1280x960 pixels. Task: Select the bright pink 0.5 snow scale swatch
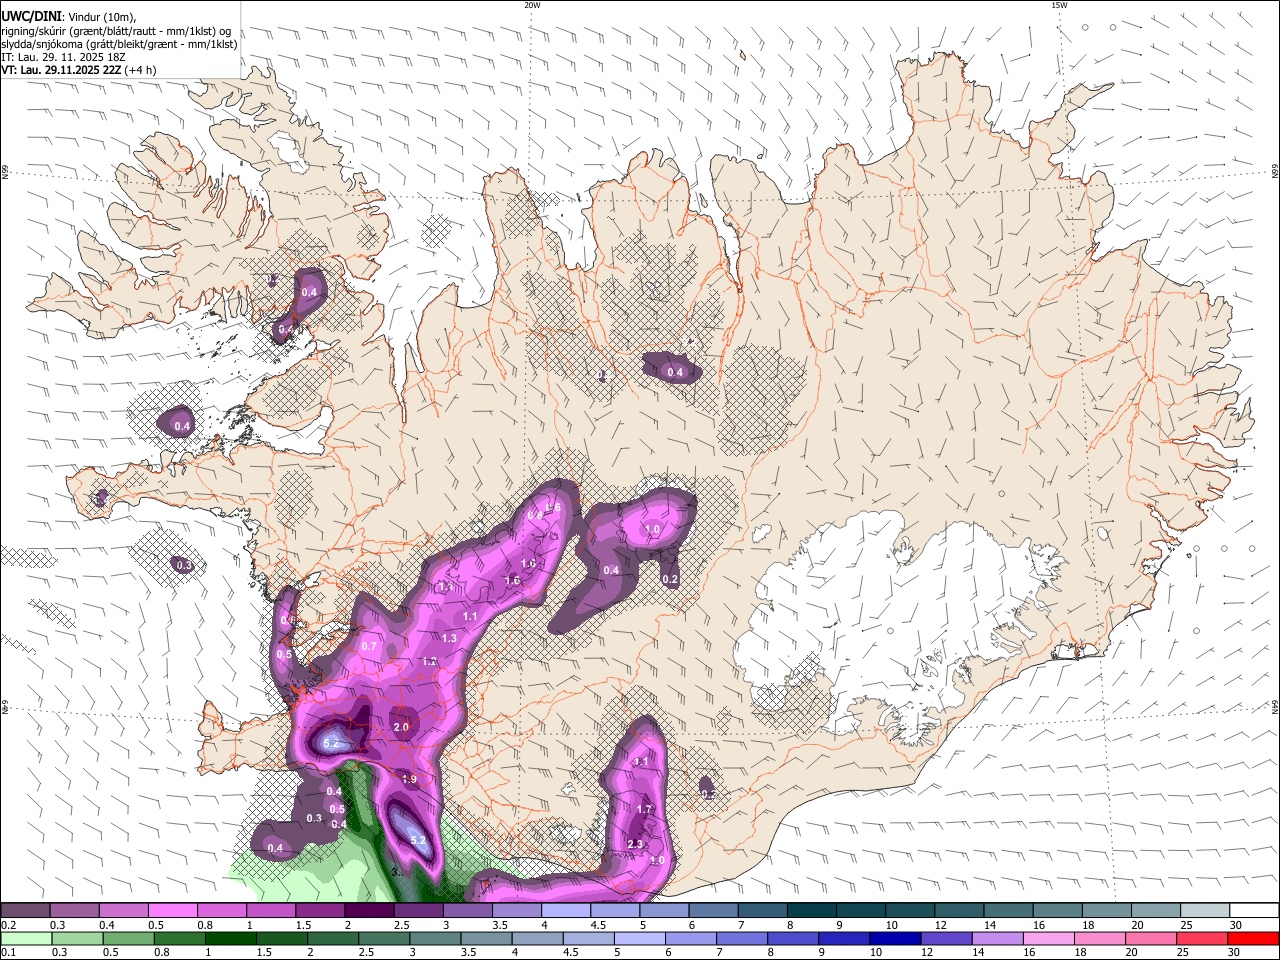pyautogui.click(x=172, y=910)
